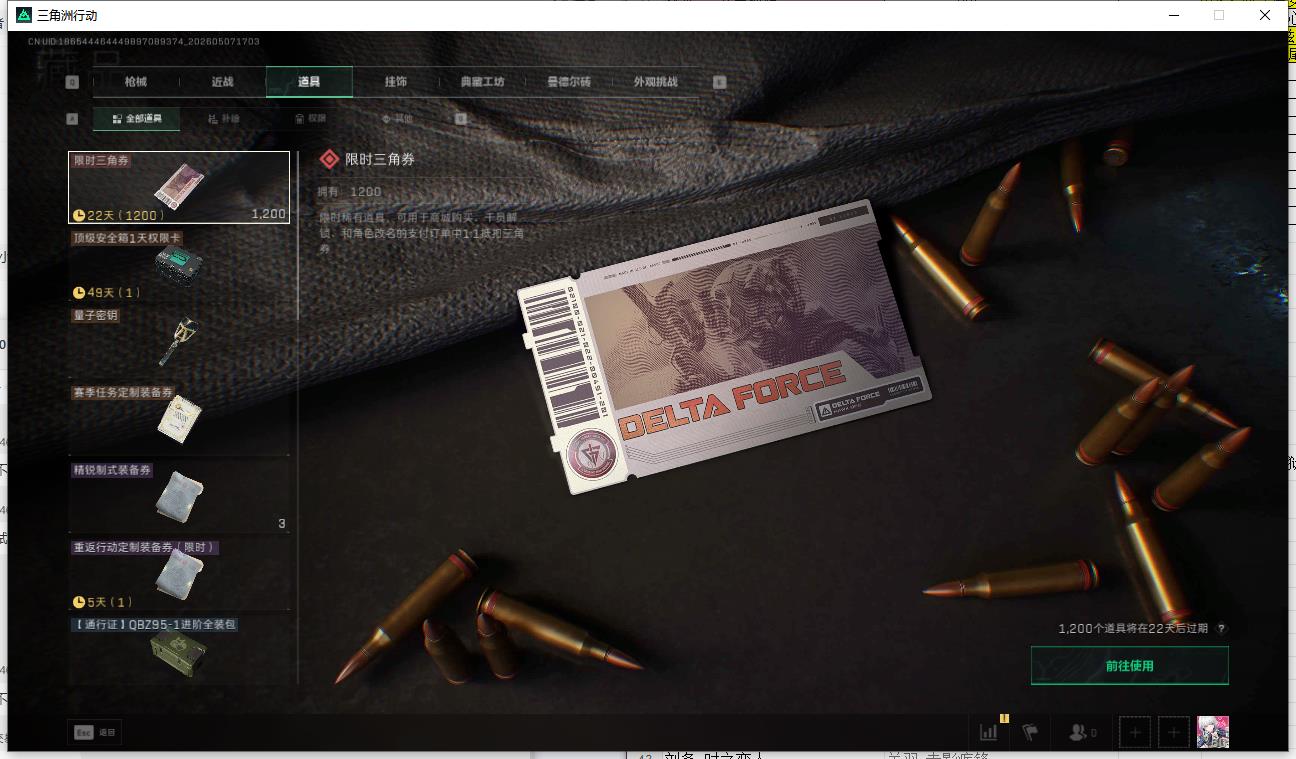
Task: Open the 挂饰 (charms) tab
Action: [x=396, y=82]
